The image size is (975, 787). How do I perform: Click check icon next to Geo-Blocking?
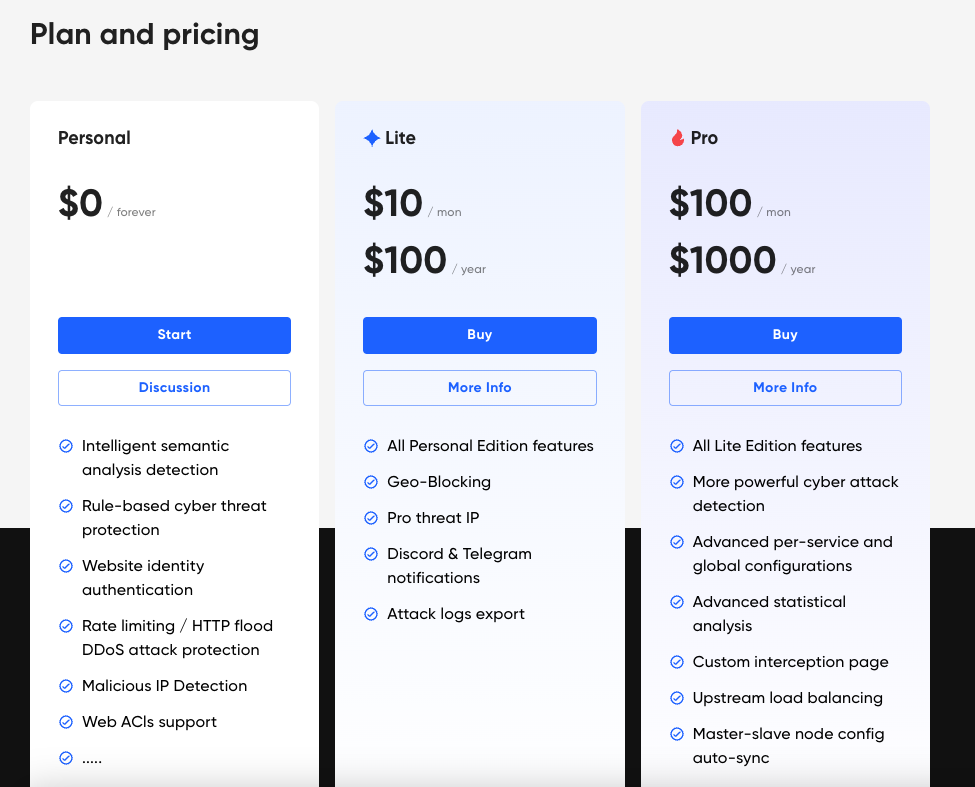coord(371,482)
